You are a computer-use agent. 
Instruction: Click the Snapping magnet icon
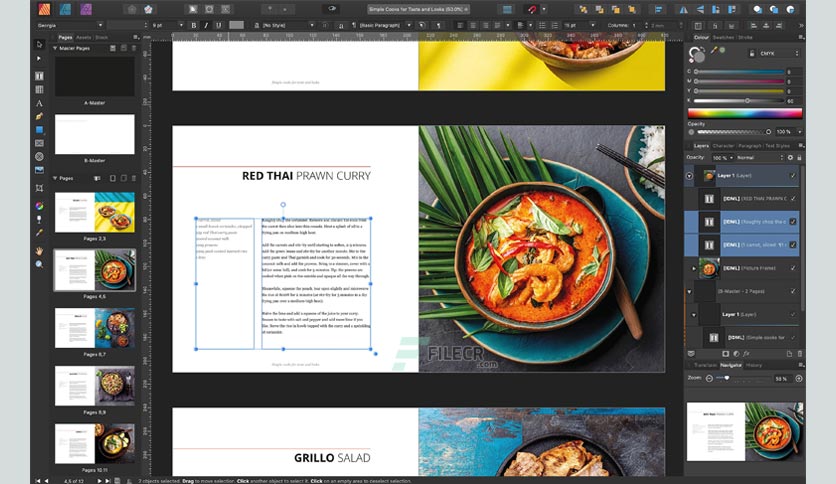[532, 9]
